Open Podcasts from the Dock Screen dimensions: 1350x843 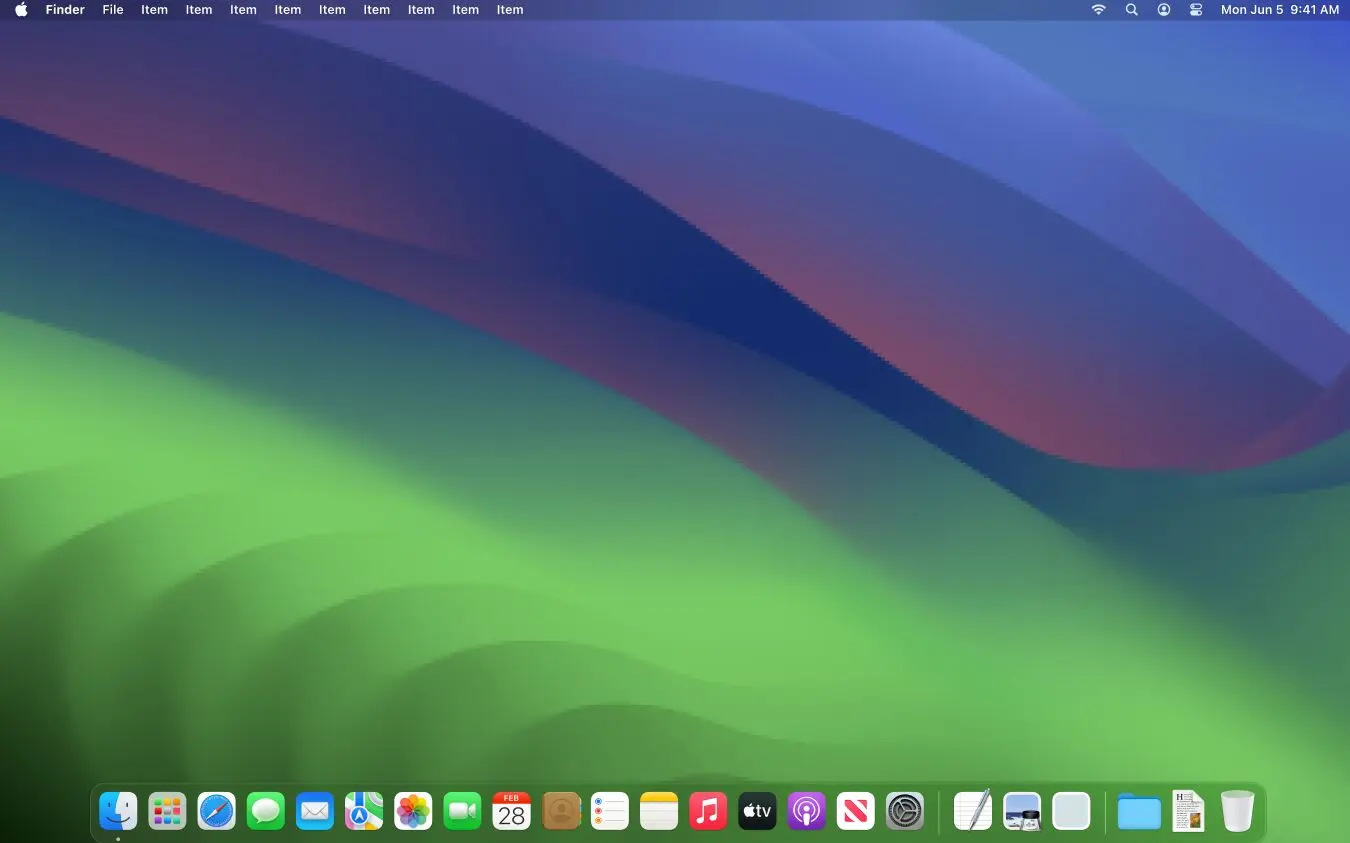pyautogui.click(x=806, y=811)
